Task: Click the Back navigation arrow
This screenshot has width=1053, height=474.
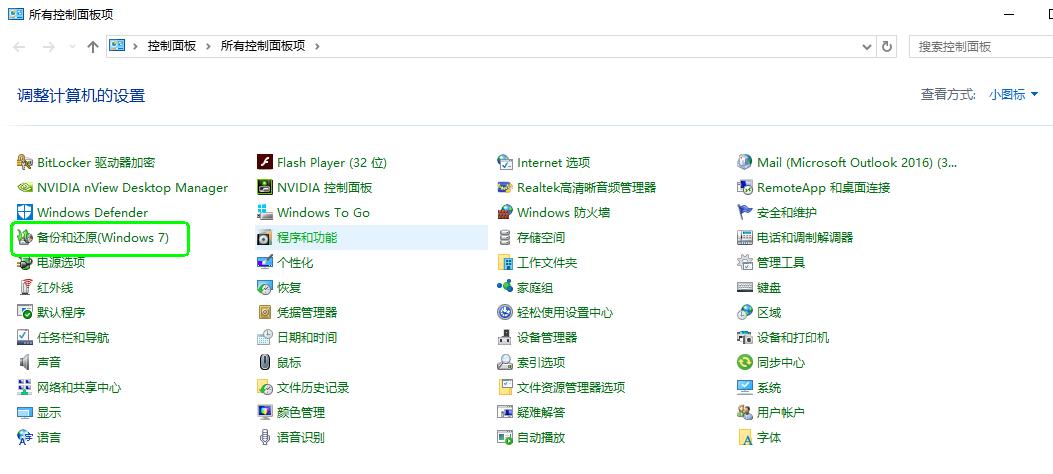Action: click(19, 47)
